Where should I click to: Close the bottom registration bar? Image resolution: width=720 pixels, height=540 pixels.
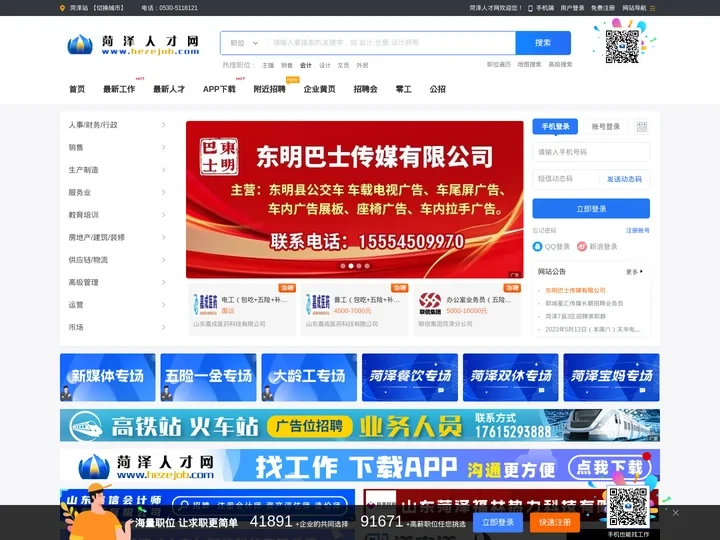675,513
